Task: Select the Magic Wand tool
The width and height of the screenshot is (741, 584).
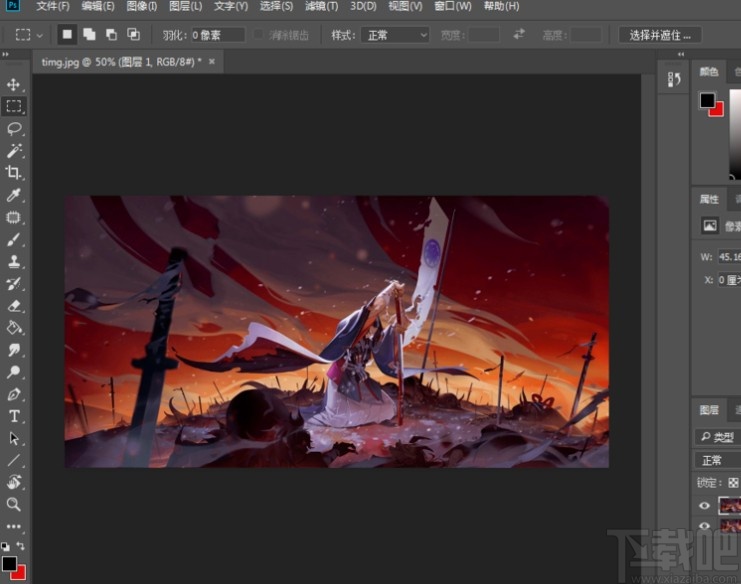Action: pos(13,151)
